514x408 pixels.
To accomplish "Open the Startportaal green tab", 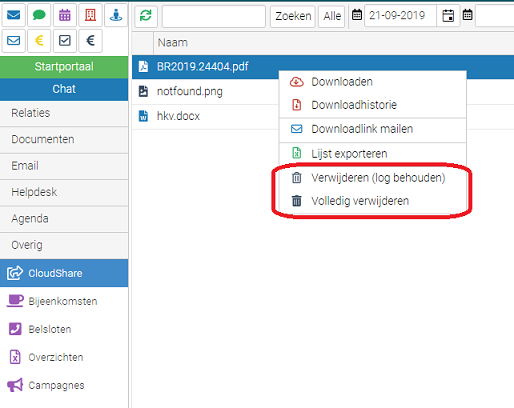I will coord(64,67).
